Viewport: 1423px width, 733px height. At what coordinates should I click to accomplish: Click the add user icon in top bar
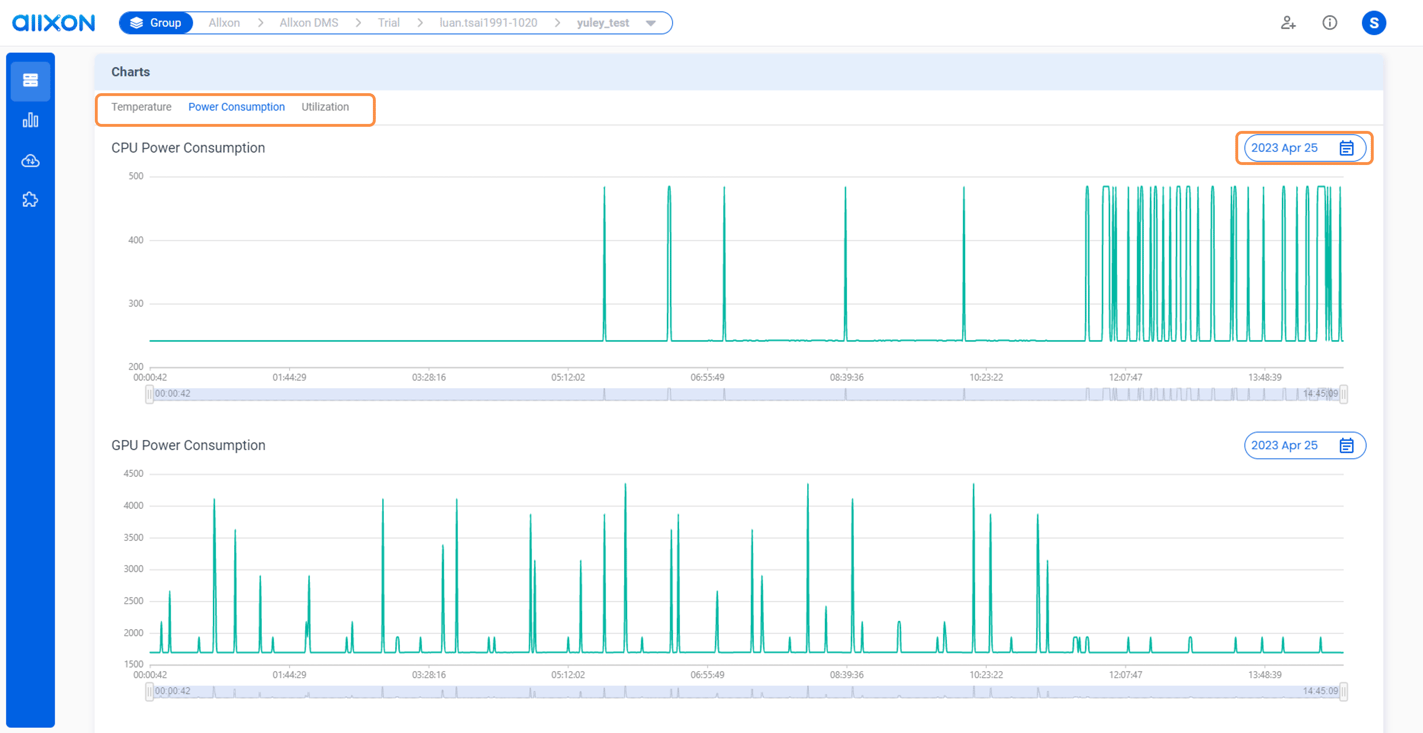(1288, 22)
